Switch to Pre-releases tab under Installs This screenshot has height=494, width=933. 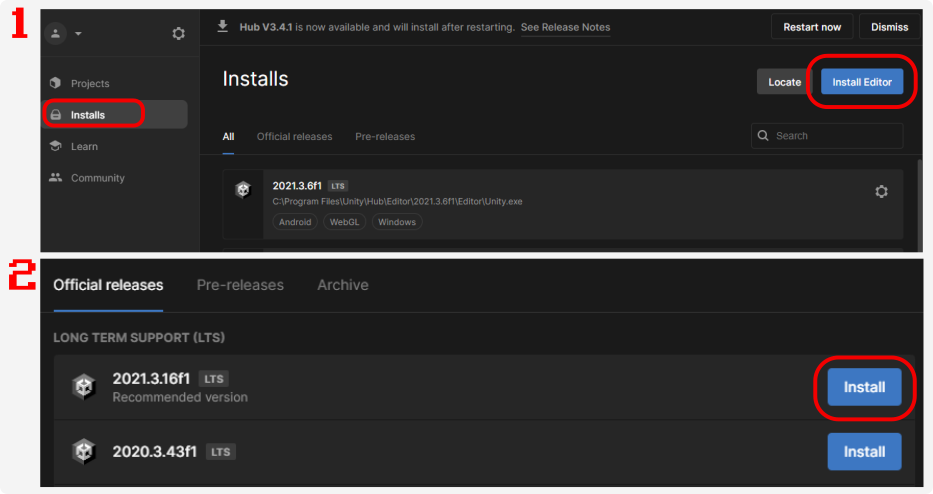coord(385,137)
